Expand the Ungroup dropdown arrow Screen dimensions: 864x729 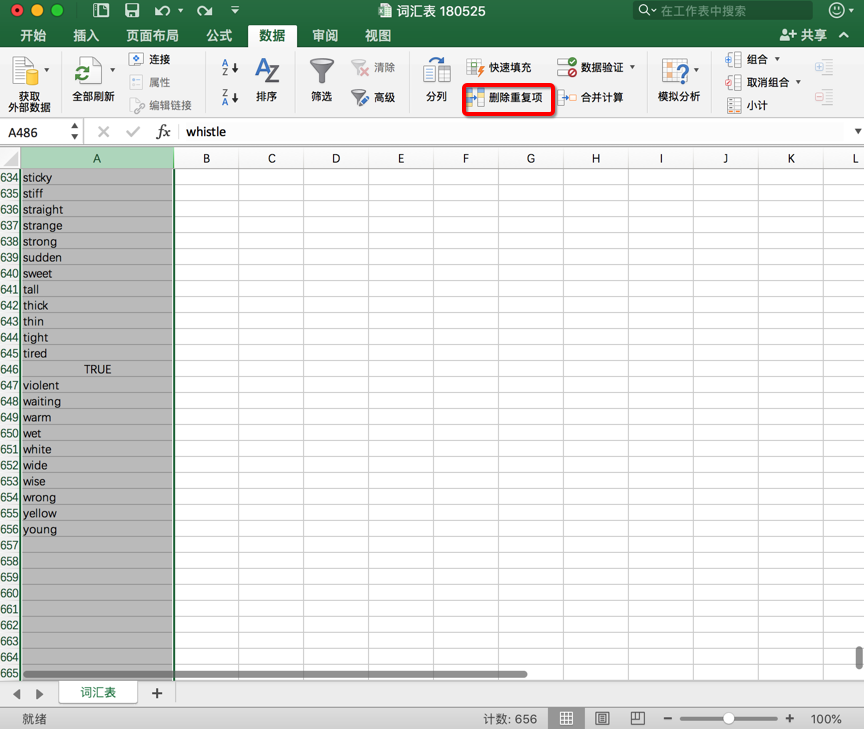798,82
